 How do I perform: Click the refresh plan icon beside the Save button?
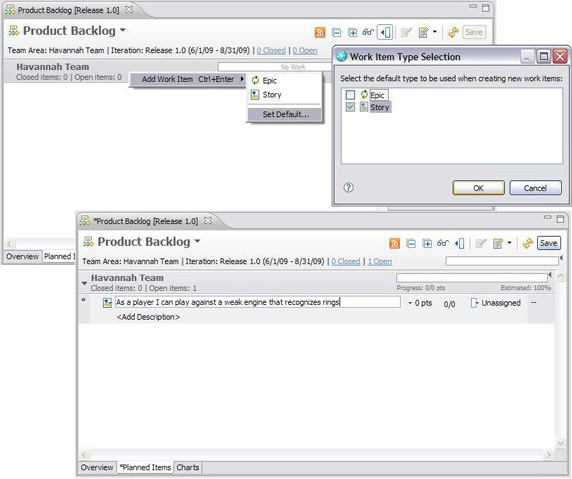(527, 243)
